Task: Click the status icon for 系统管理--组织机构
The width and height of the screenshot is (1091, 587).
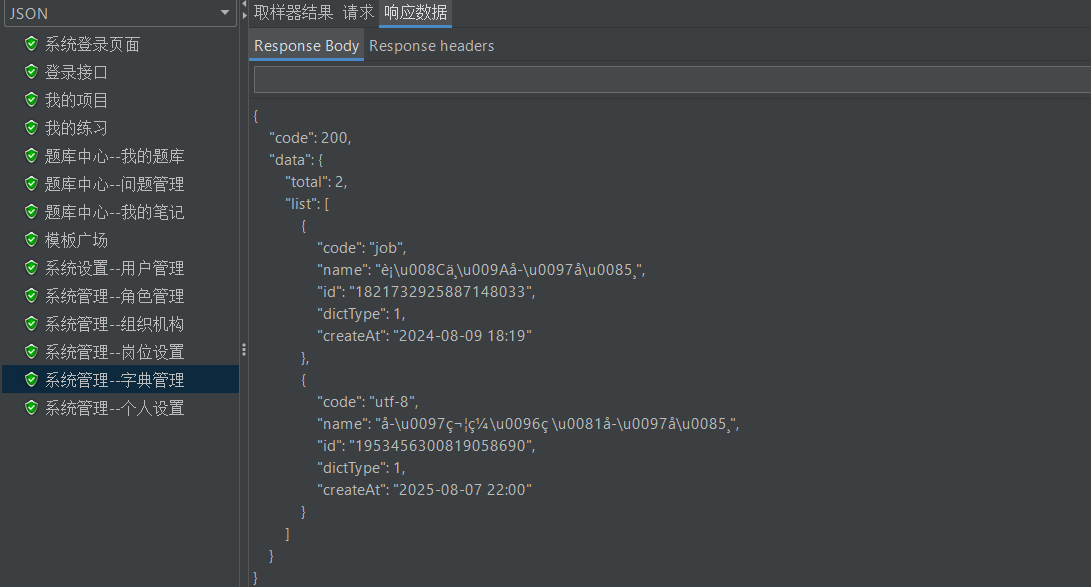Action: 31,323
